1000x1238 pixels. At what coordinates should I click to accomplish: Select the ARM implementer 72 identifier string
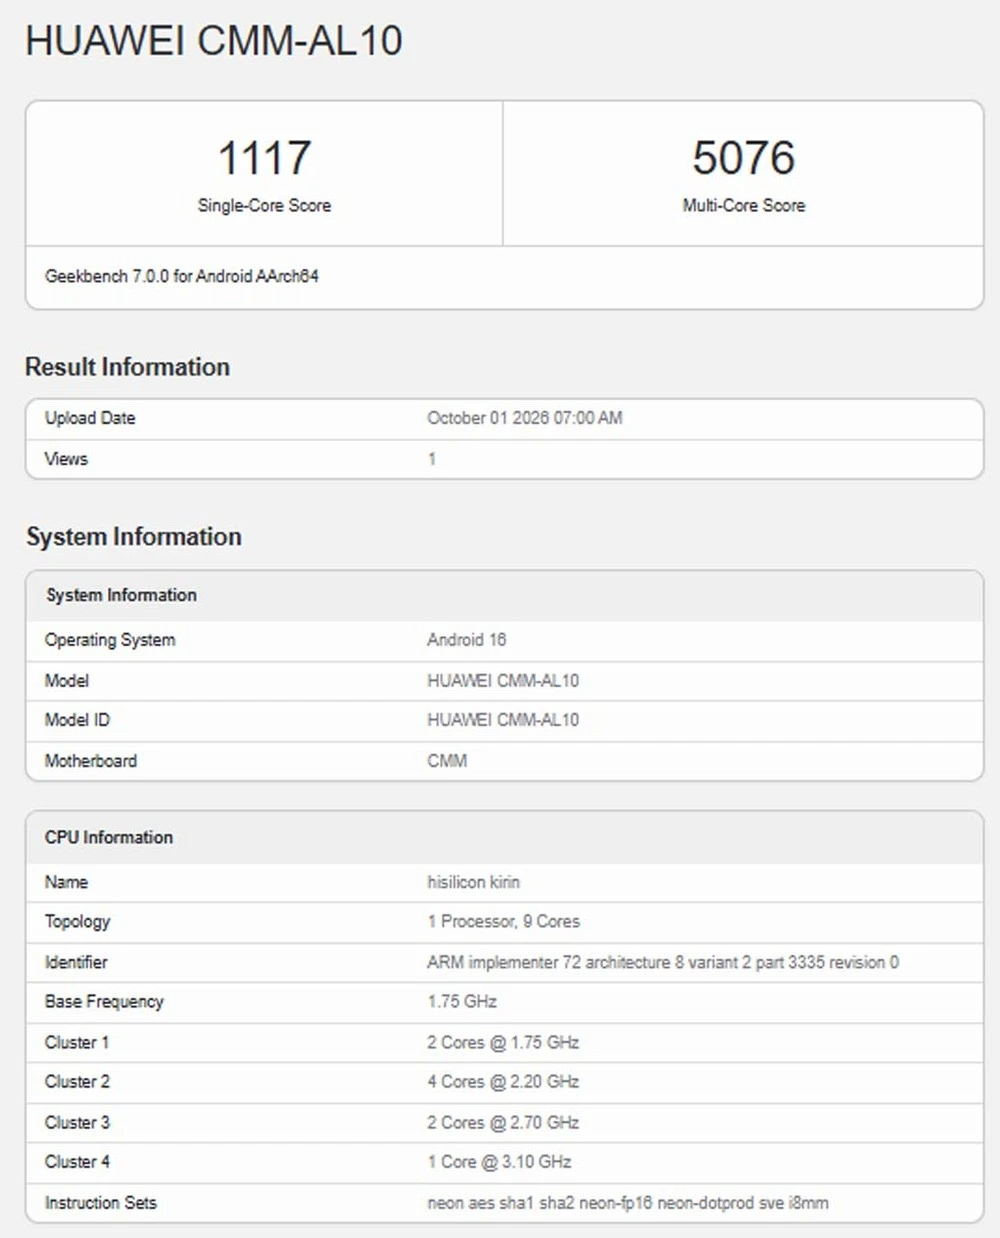click(662, 962)
